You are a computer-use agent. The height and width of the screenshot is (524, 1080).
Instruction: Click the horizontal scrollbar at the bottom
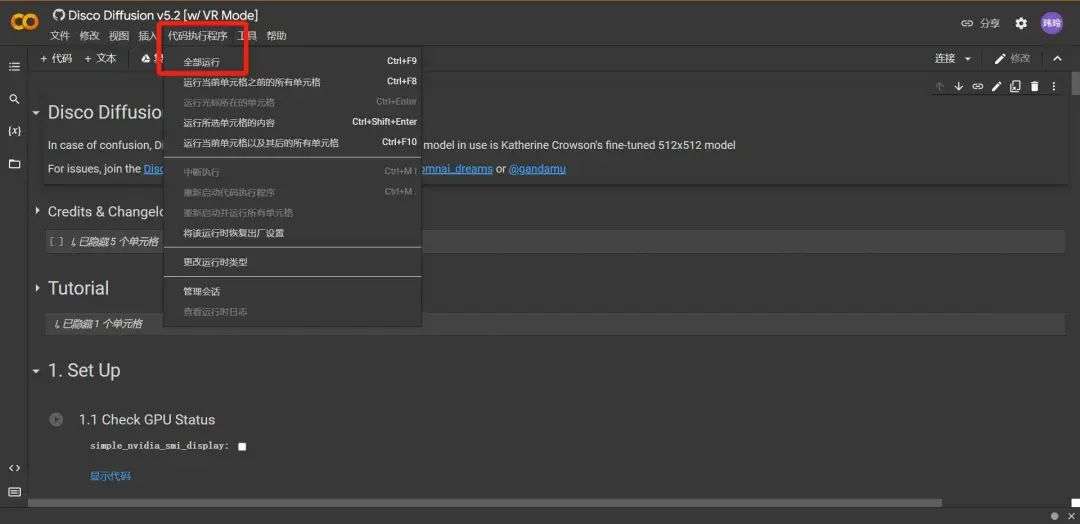coord(485,503)
